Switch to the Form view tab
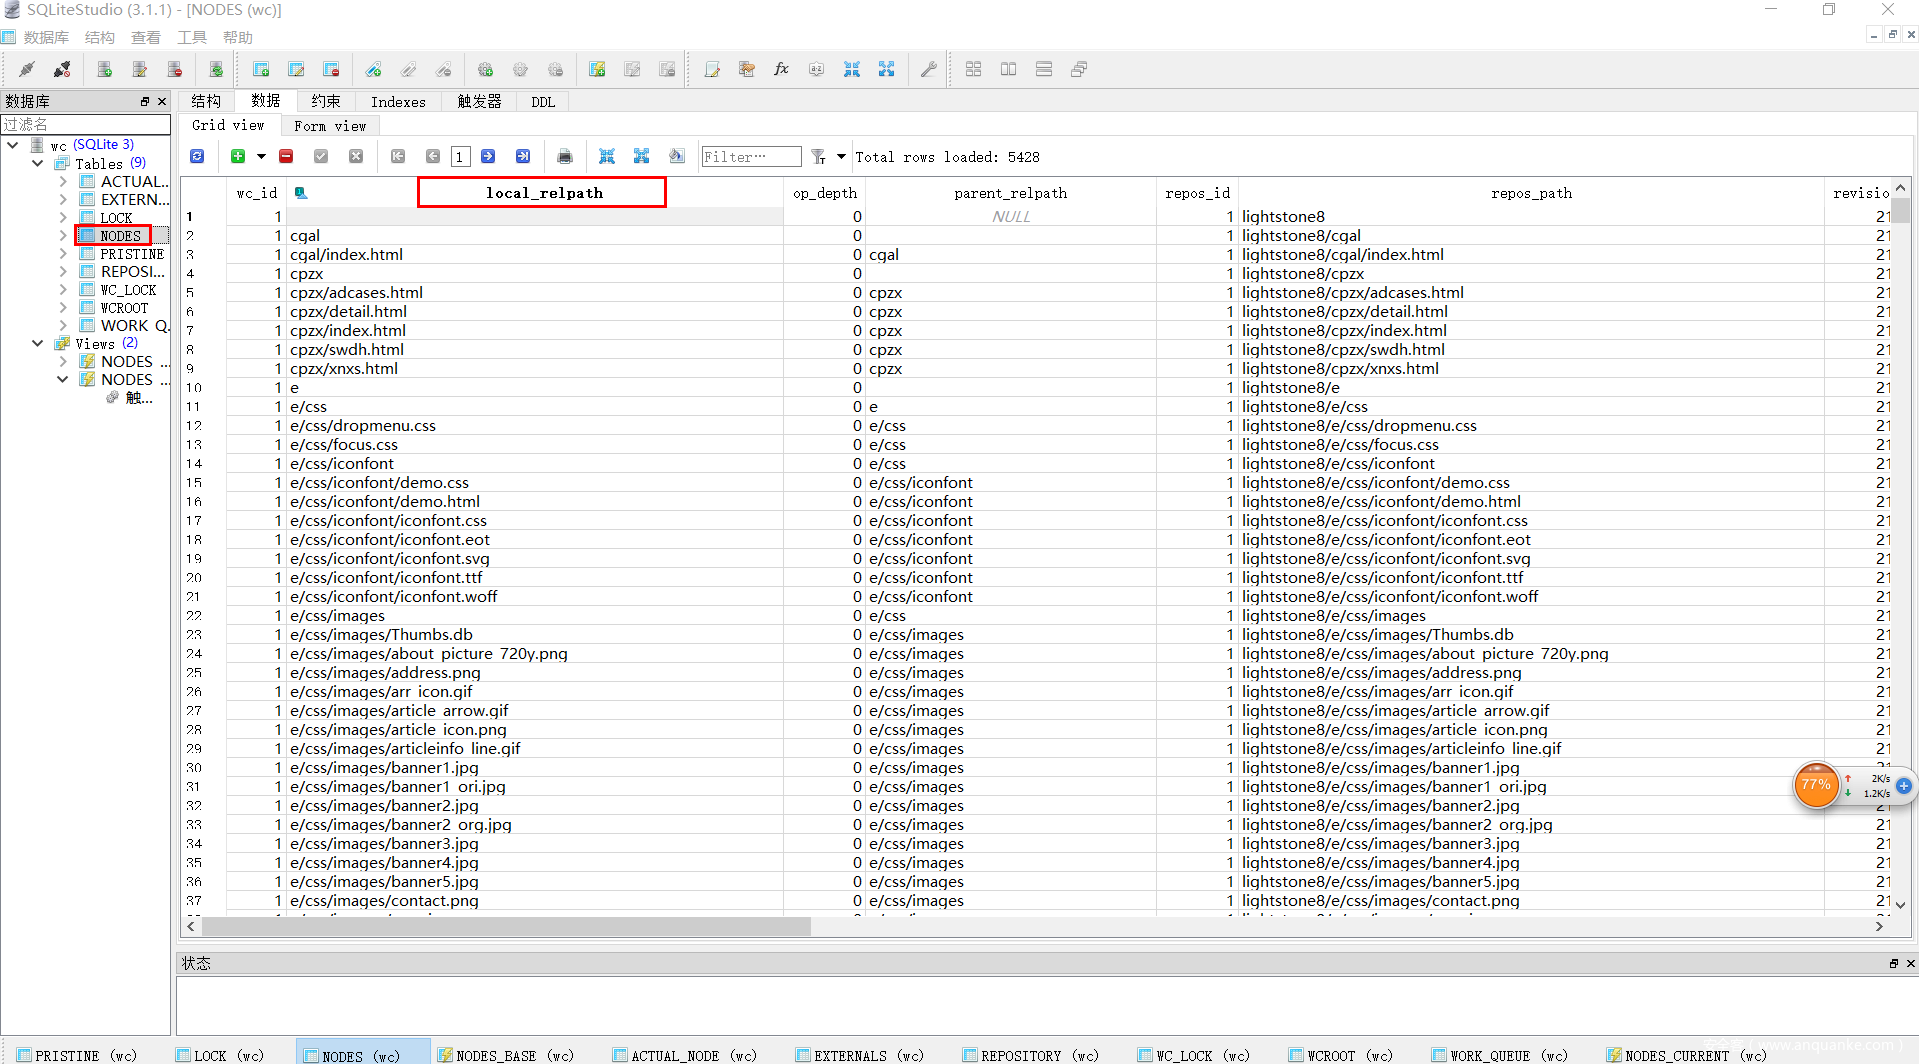The height and width of the screenshot is (1064, 1919). pyautogui.click(x=330, y=126)
